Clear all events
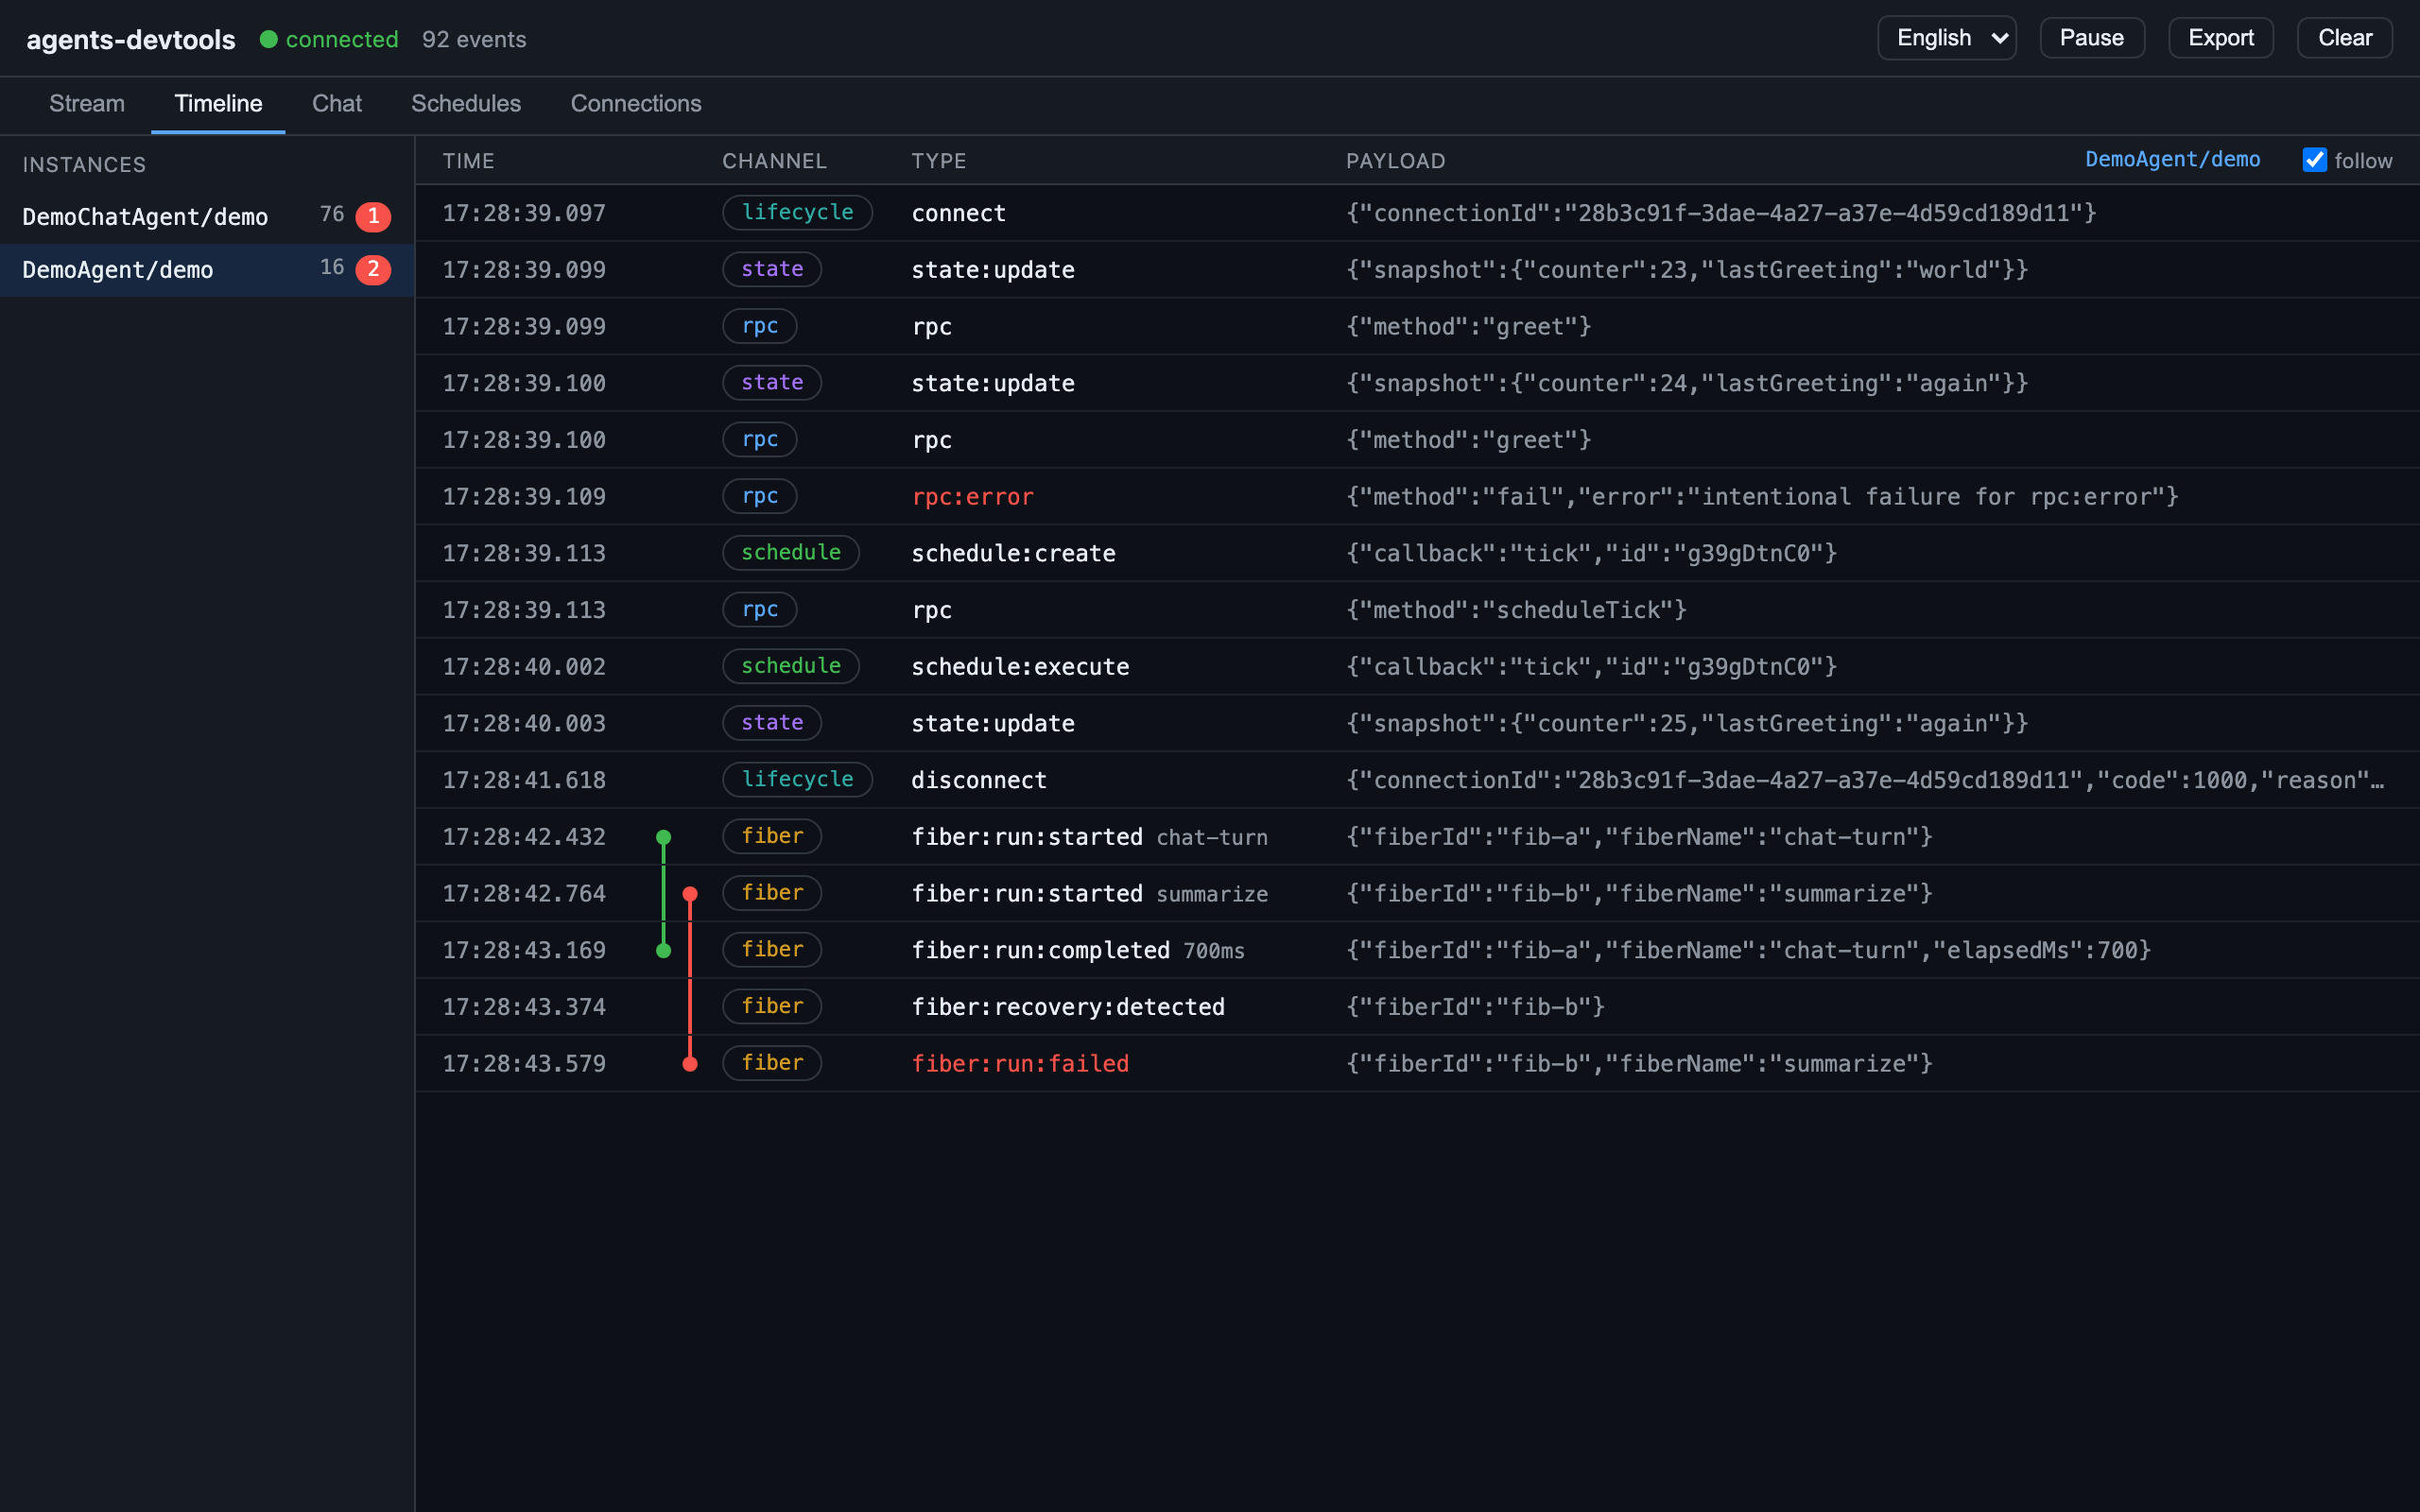The width and height of the screenshot is (2420, 1512). (2344, 38)
